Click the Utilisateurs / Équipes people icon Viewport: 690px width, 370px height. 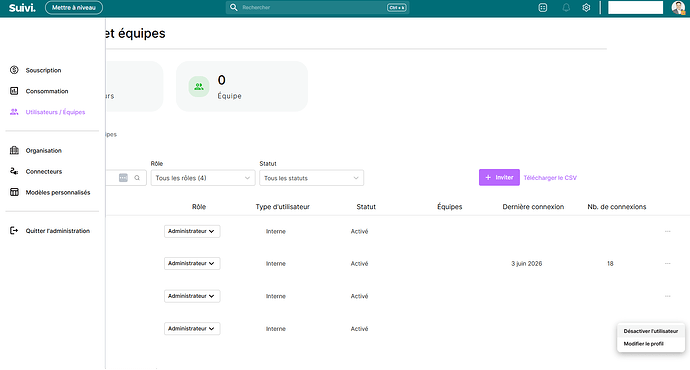tap(14, 112)
